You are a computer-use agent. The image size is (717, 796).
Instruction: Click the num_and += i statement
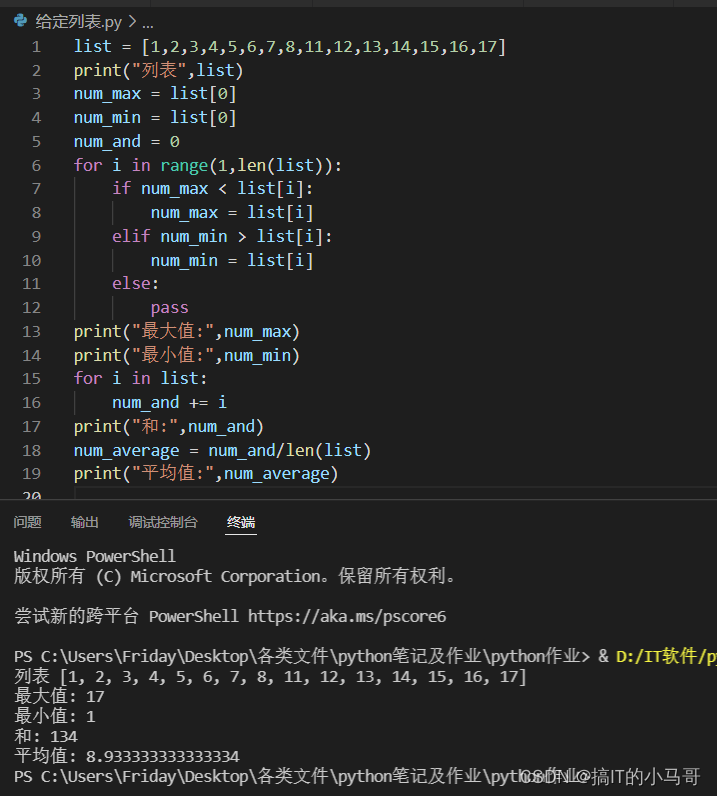(x=169, y=403)
